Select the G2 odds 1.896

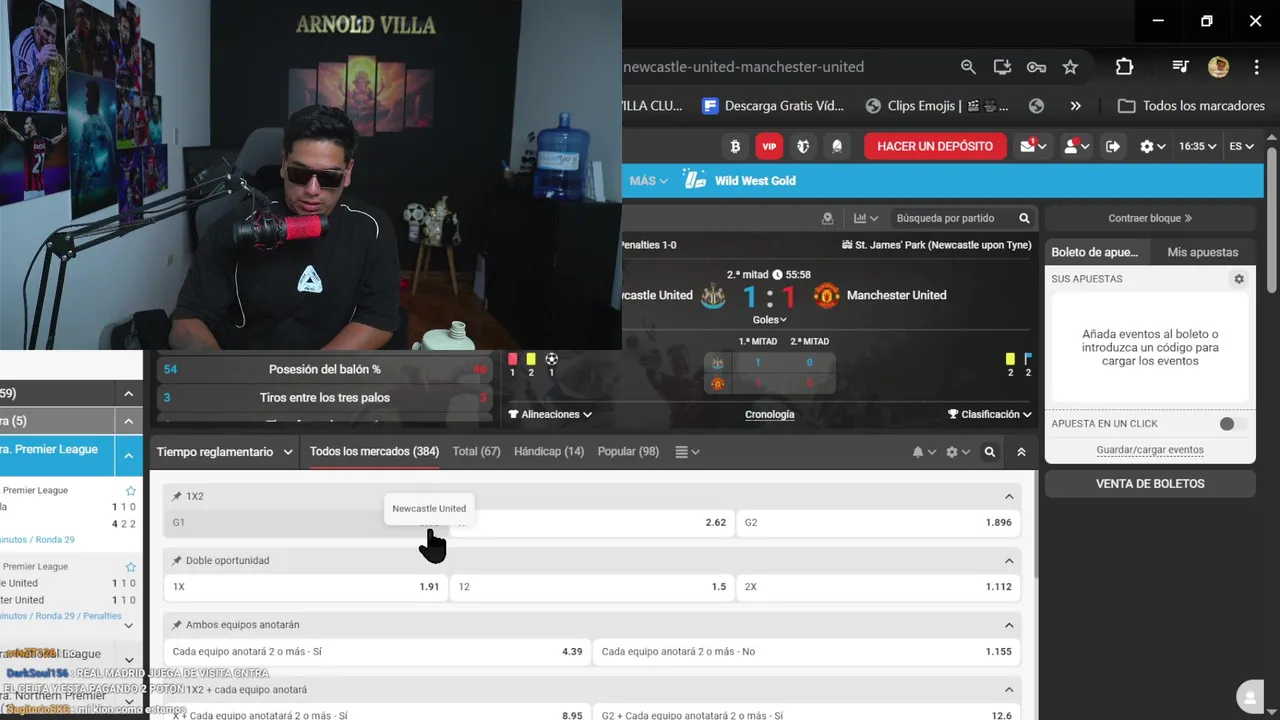[x=878, y=523]
